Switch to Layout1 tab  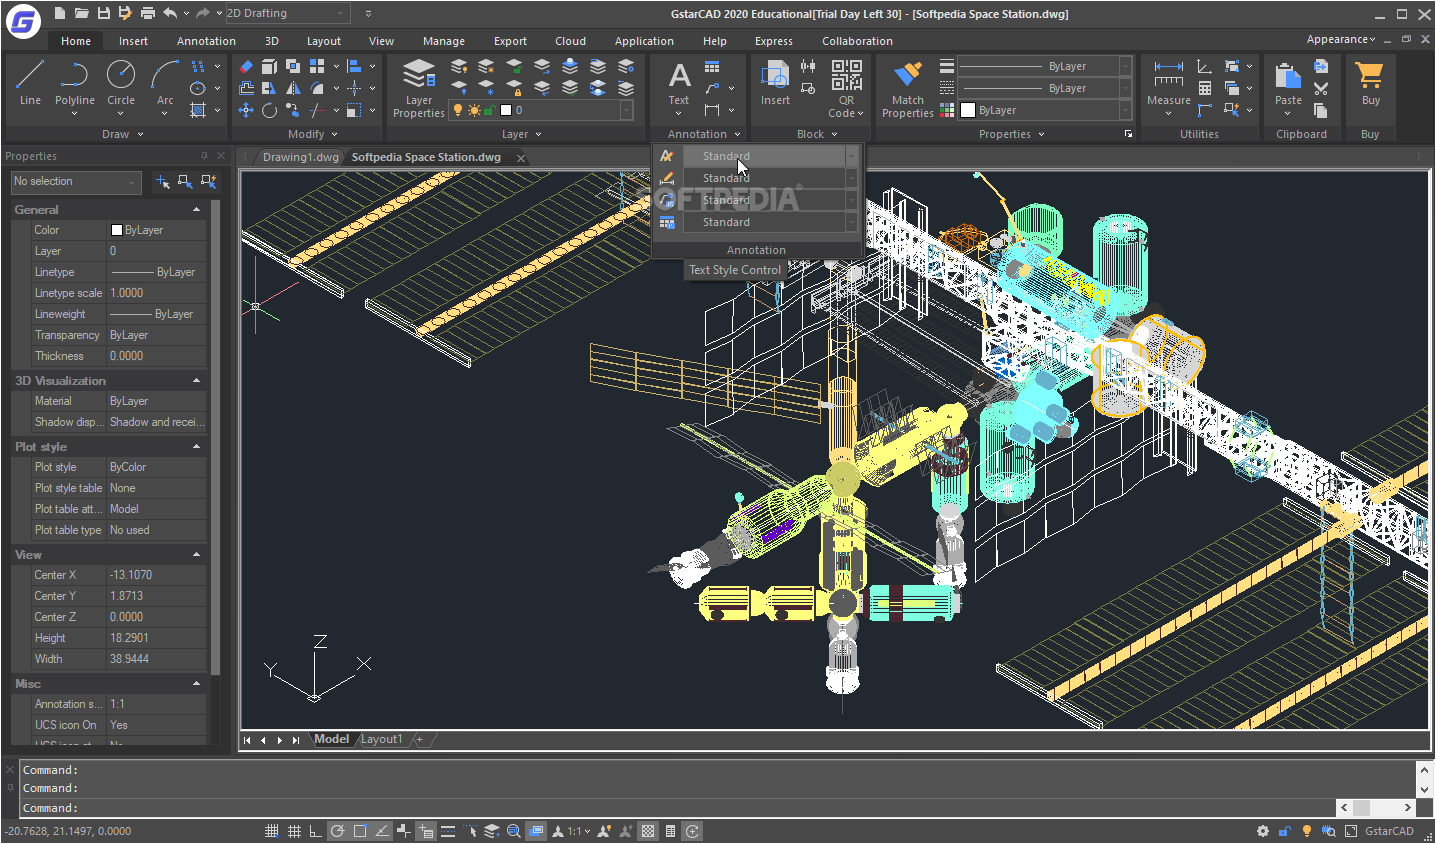click(x=381, y=740)
